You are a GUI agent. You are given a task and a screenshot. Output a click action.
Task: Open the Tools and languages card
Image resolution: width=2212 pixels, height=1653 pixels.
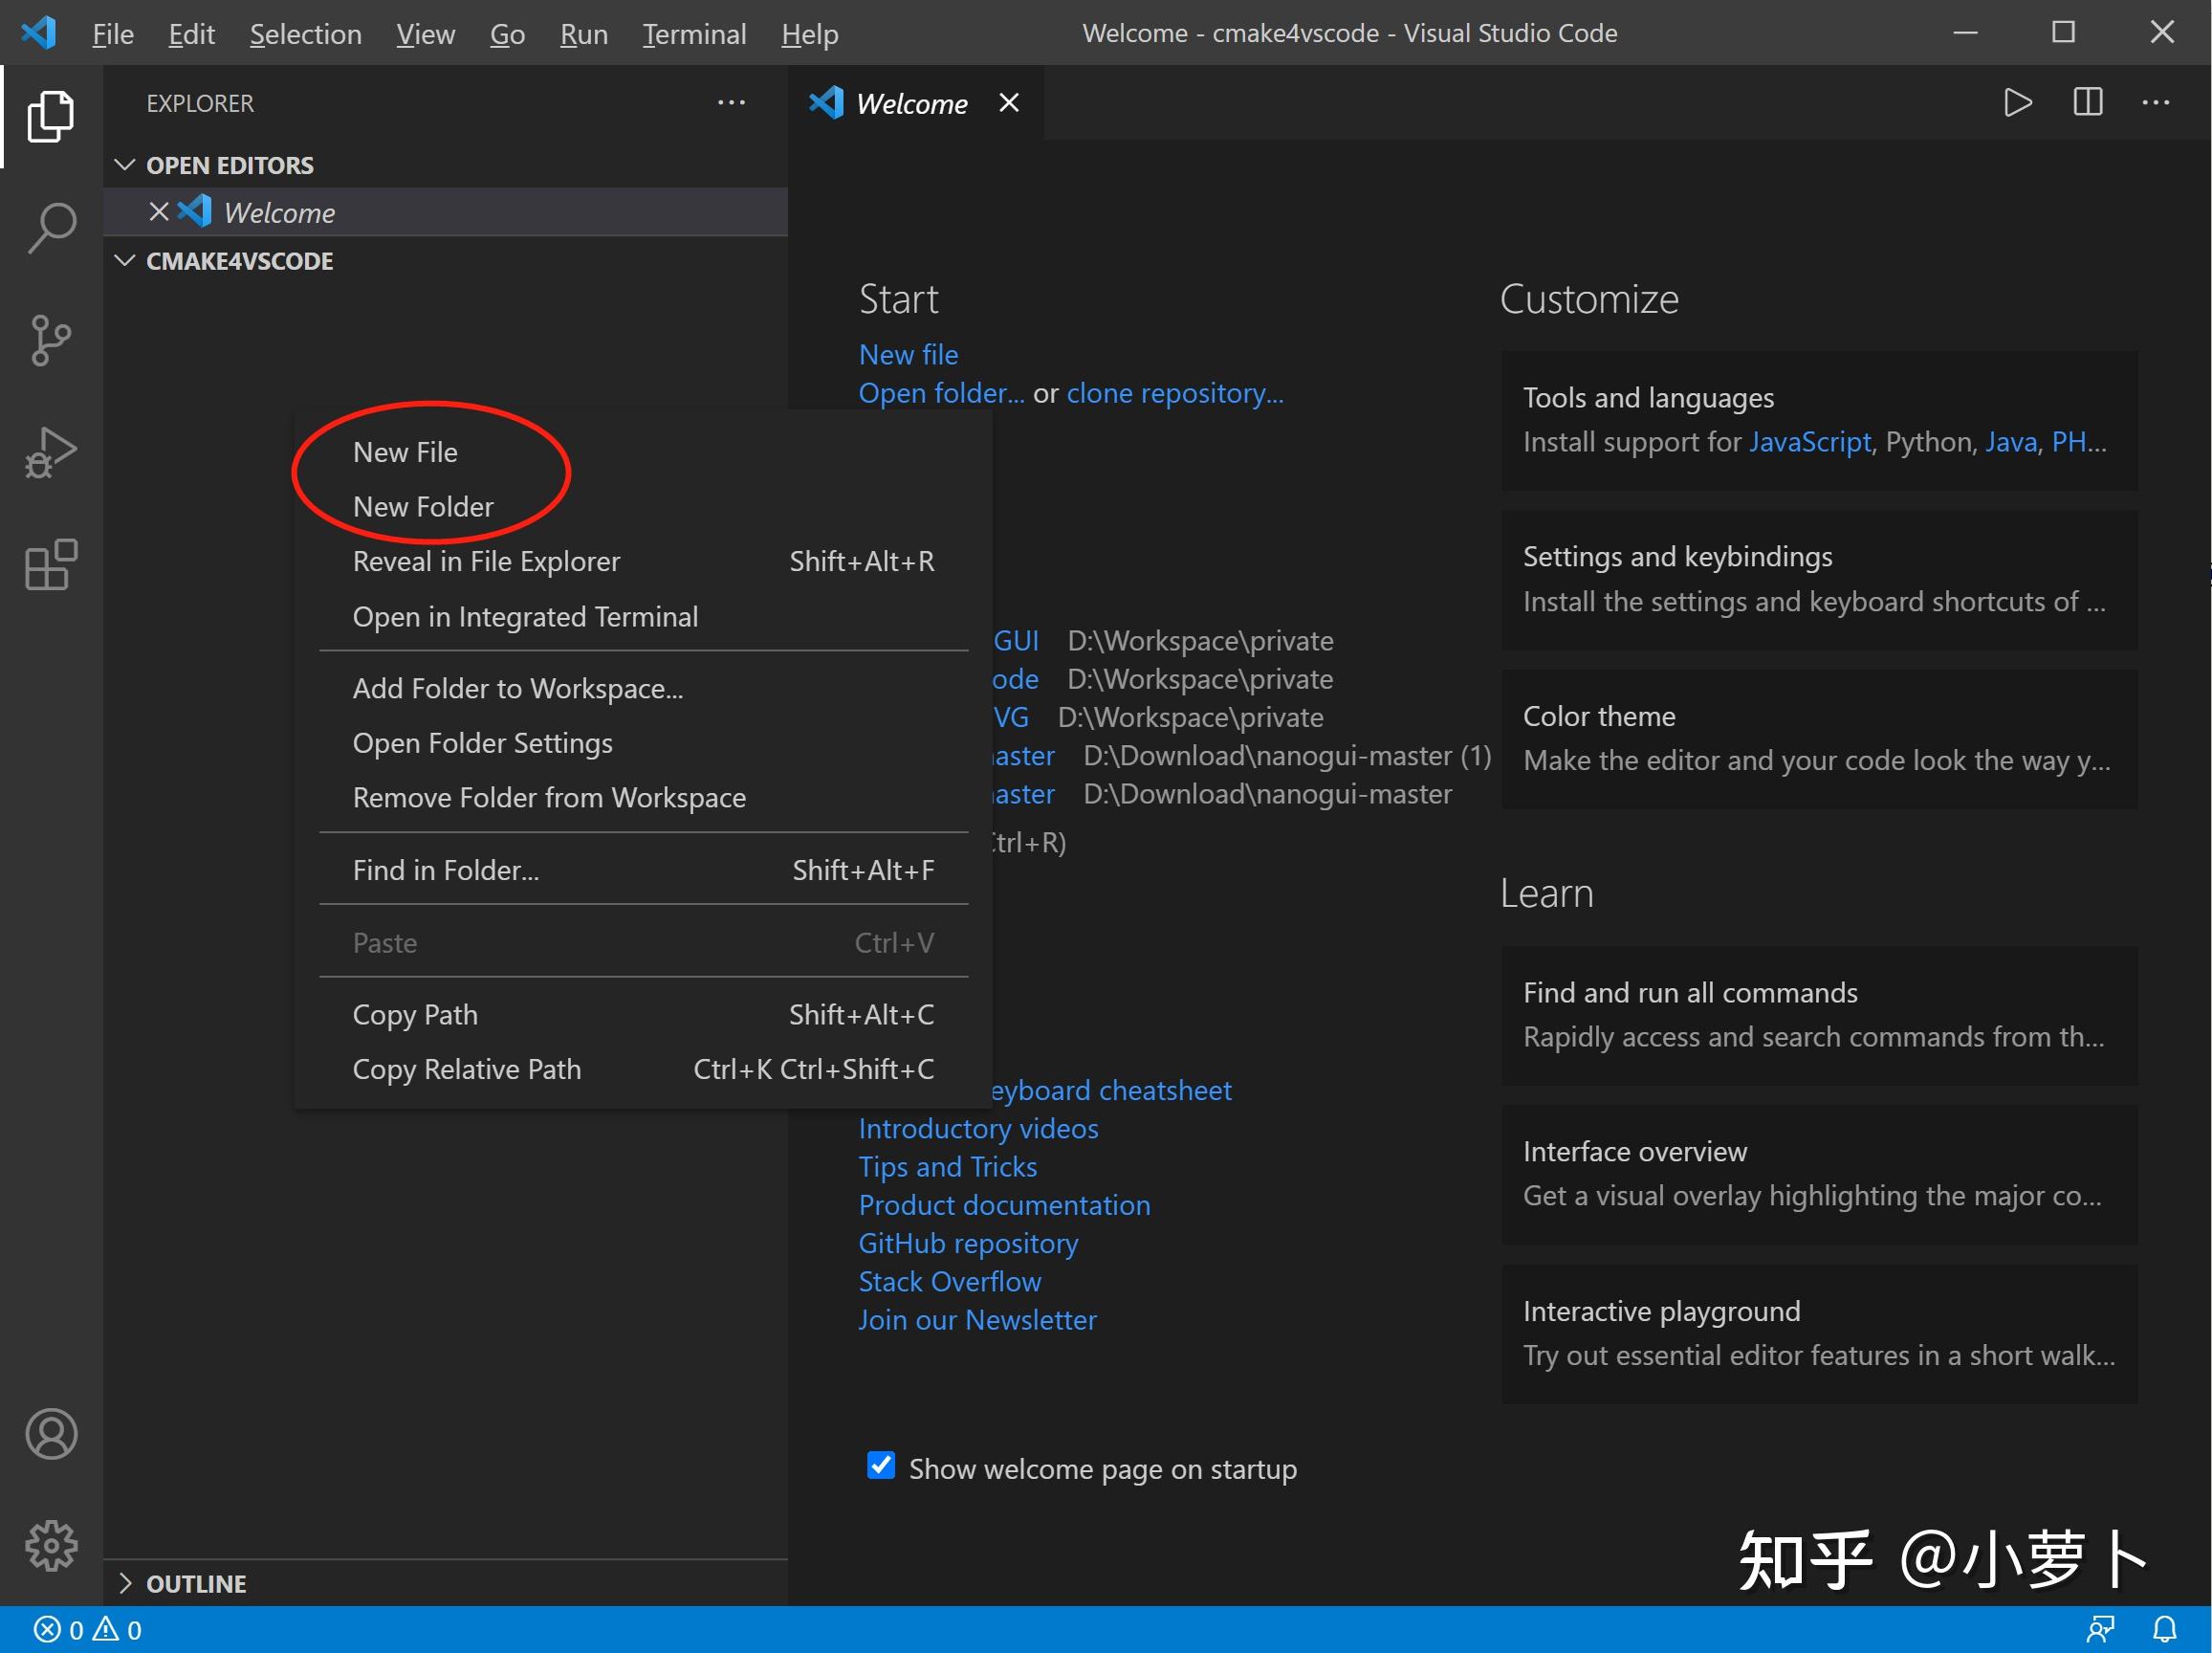click(1819, 421)
